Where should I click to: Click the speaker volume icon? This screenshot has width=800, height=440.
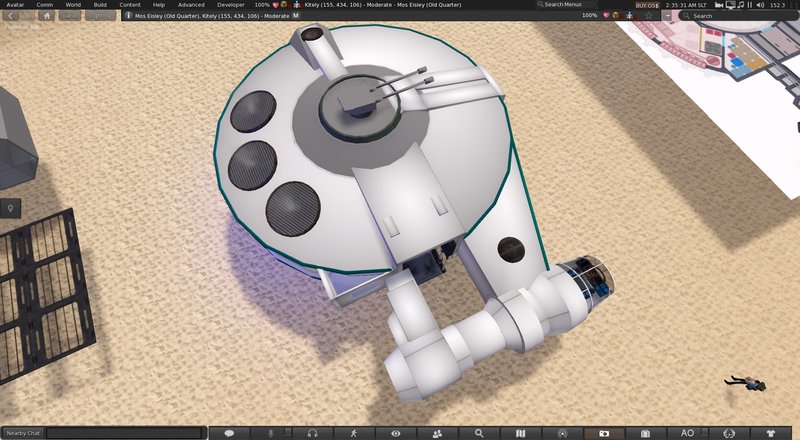[x=760, y=5]
